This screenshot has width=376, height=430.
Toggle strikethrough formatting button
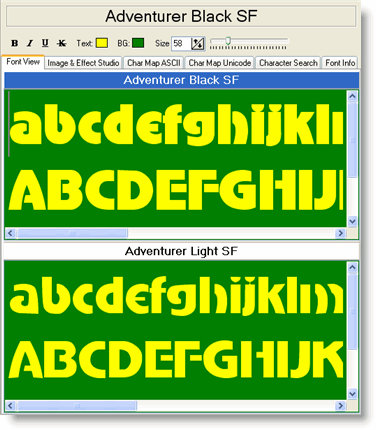pyautogui.click(x=61, y=43)
